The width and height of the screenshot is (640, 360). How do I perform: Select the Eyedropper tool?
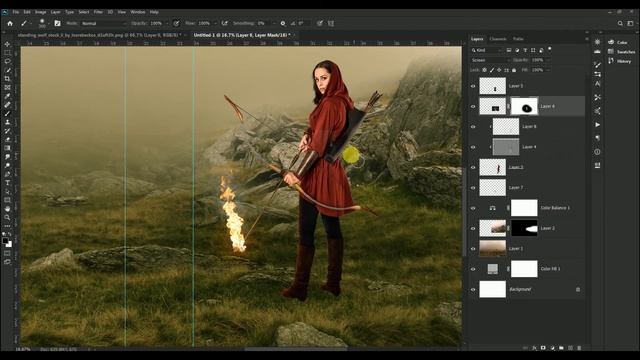pos(7,96)
